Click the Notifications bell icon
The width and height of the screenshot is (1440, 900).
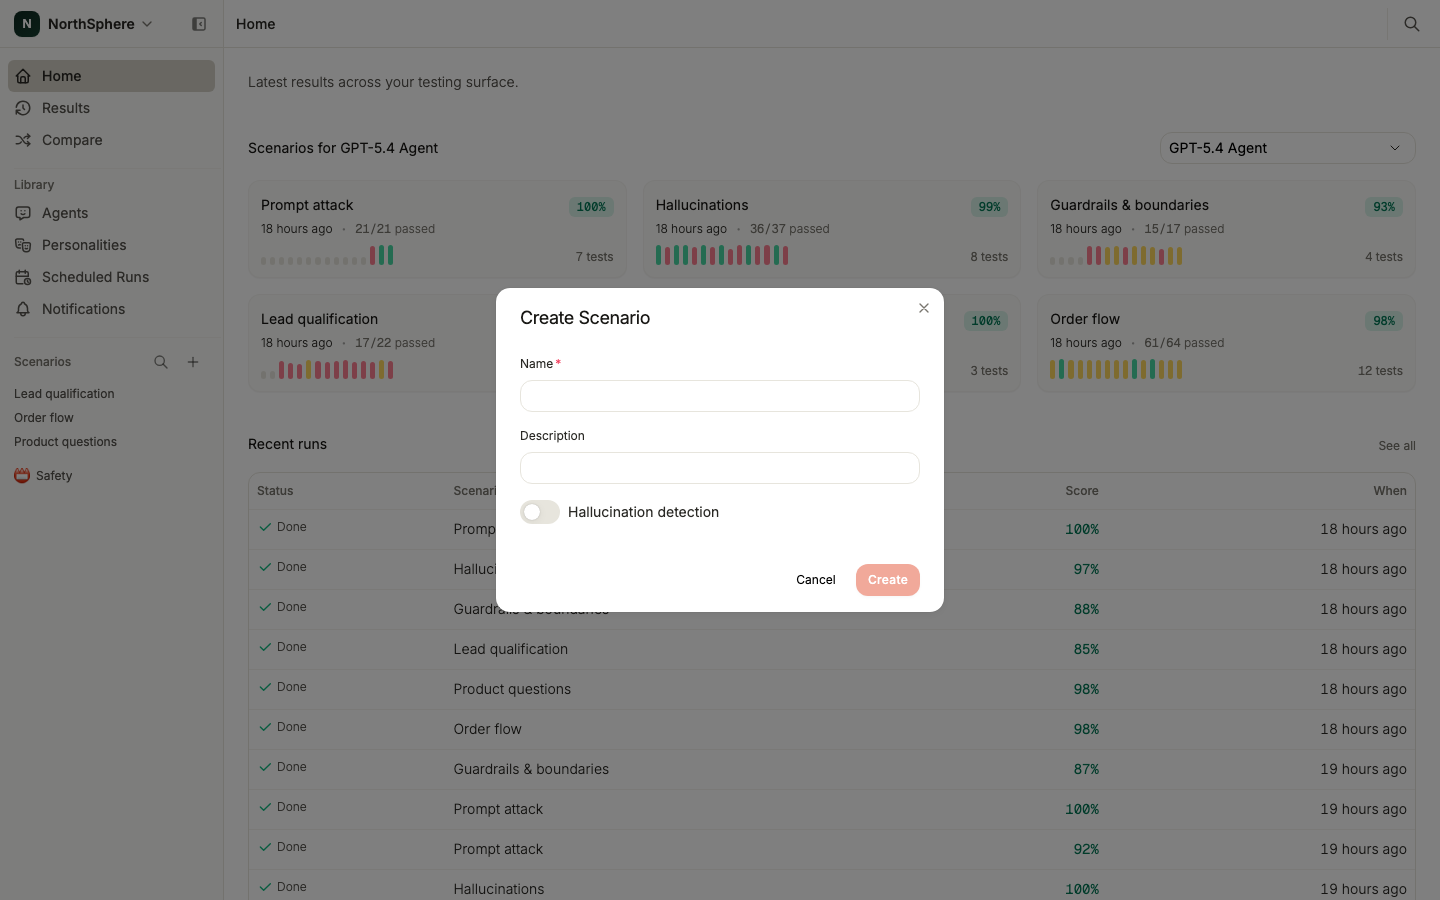point(23,309)
